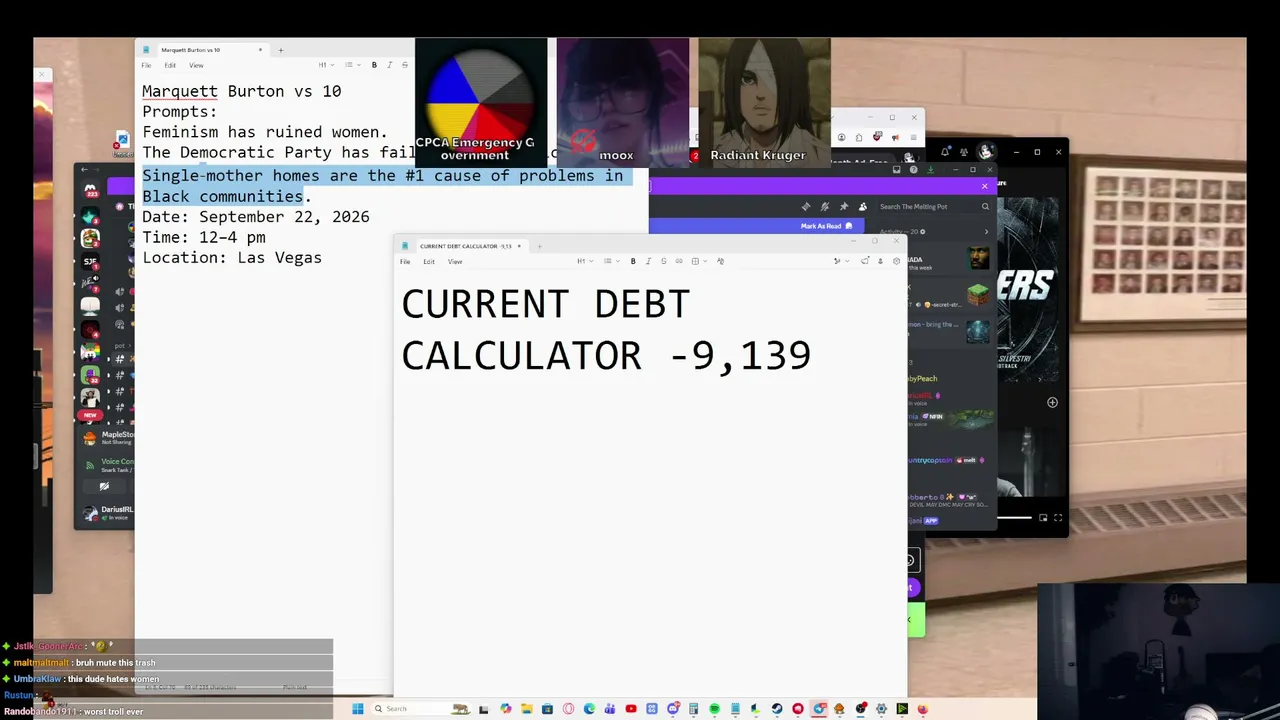Open File menu in Marquett Burton Notepad

(146, 66)
